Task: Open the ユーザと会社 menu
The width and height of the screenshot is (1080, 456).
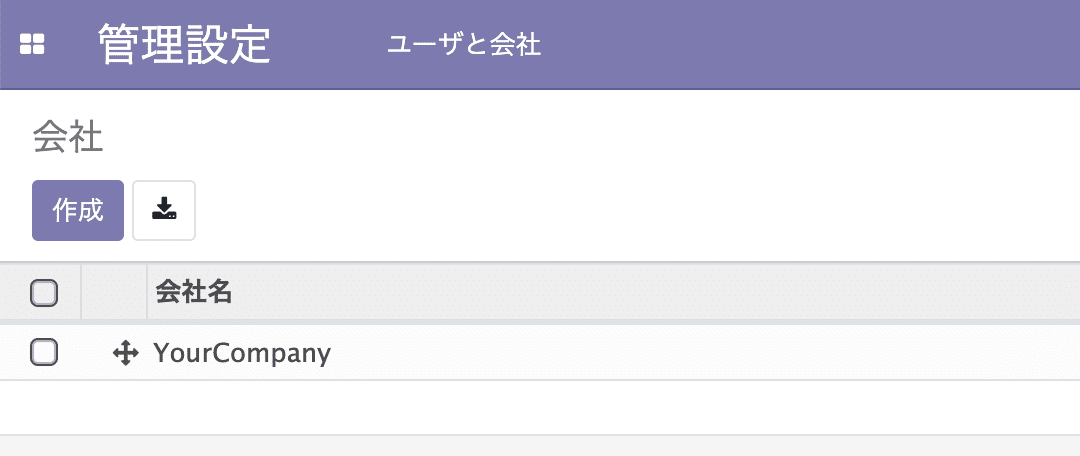Action: [464, 45]
